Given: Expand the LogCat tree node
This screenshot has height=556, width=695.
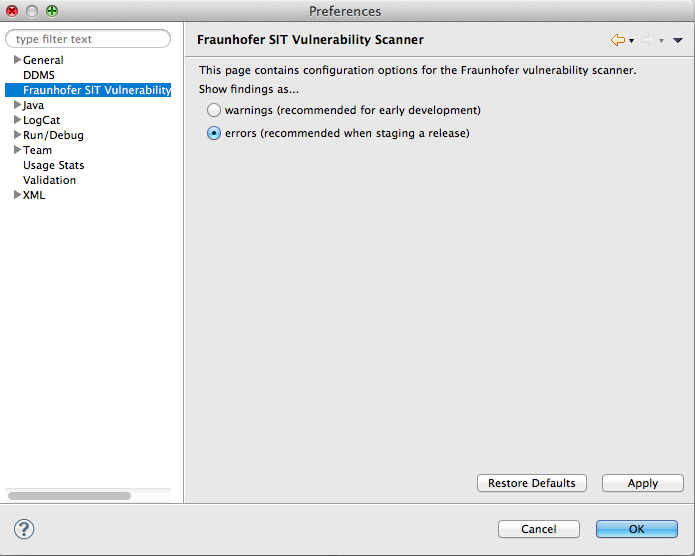Looking at the screenshot, I should click(x=17, y=120).
